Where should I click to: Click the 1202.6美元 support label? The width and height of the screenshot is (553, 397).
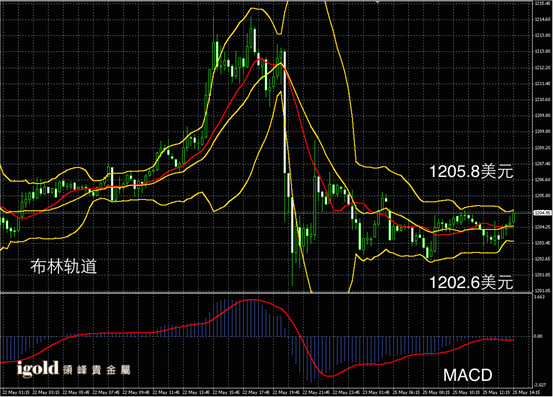471,282
